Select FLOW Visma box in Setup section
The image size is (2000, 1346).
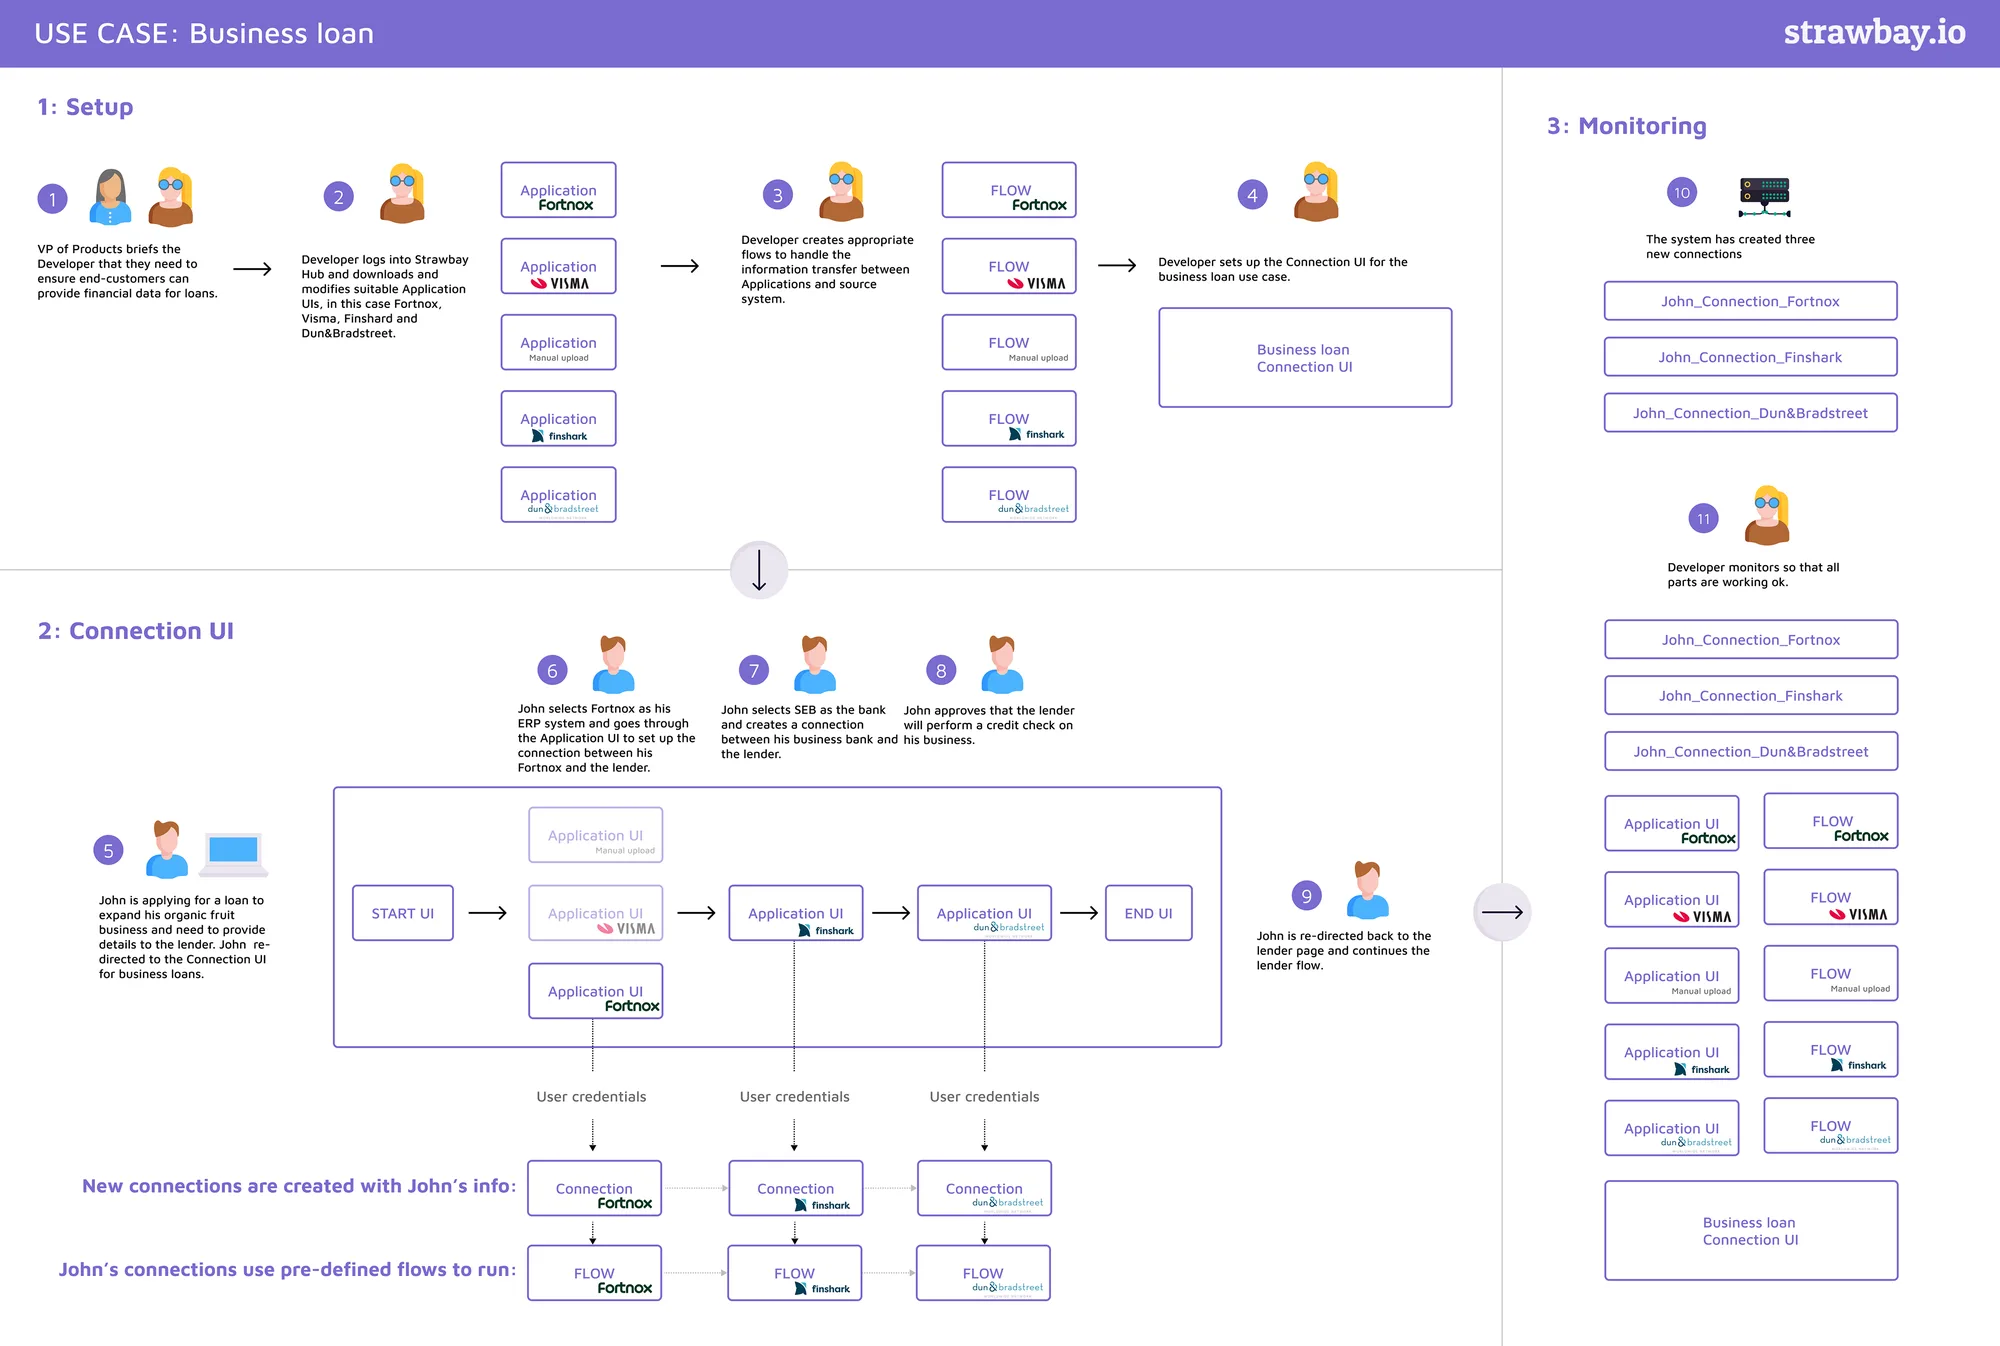(1009, 266)
